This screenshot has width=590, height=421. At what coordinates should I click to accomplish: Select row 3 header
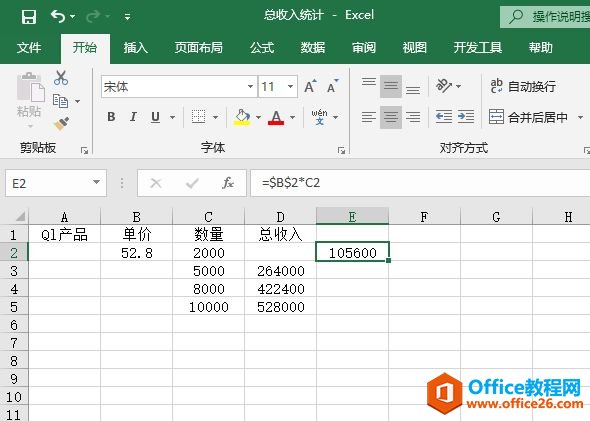pos(14,271)
